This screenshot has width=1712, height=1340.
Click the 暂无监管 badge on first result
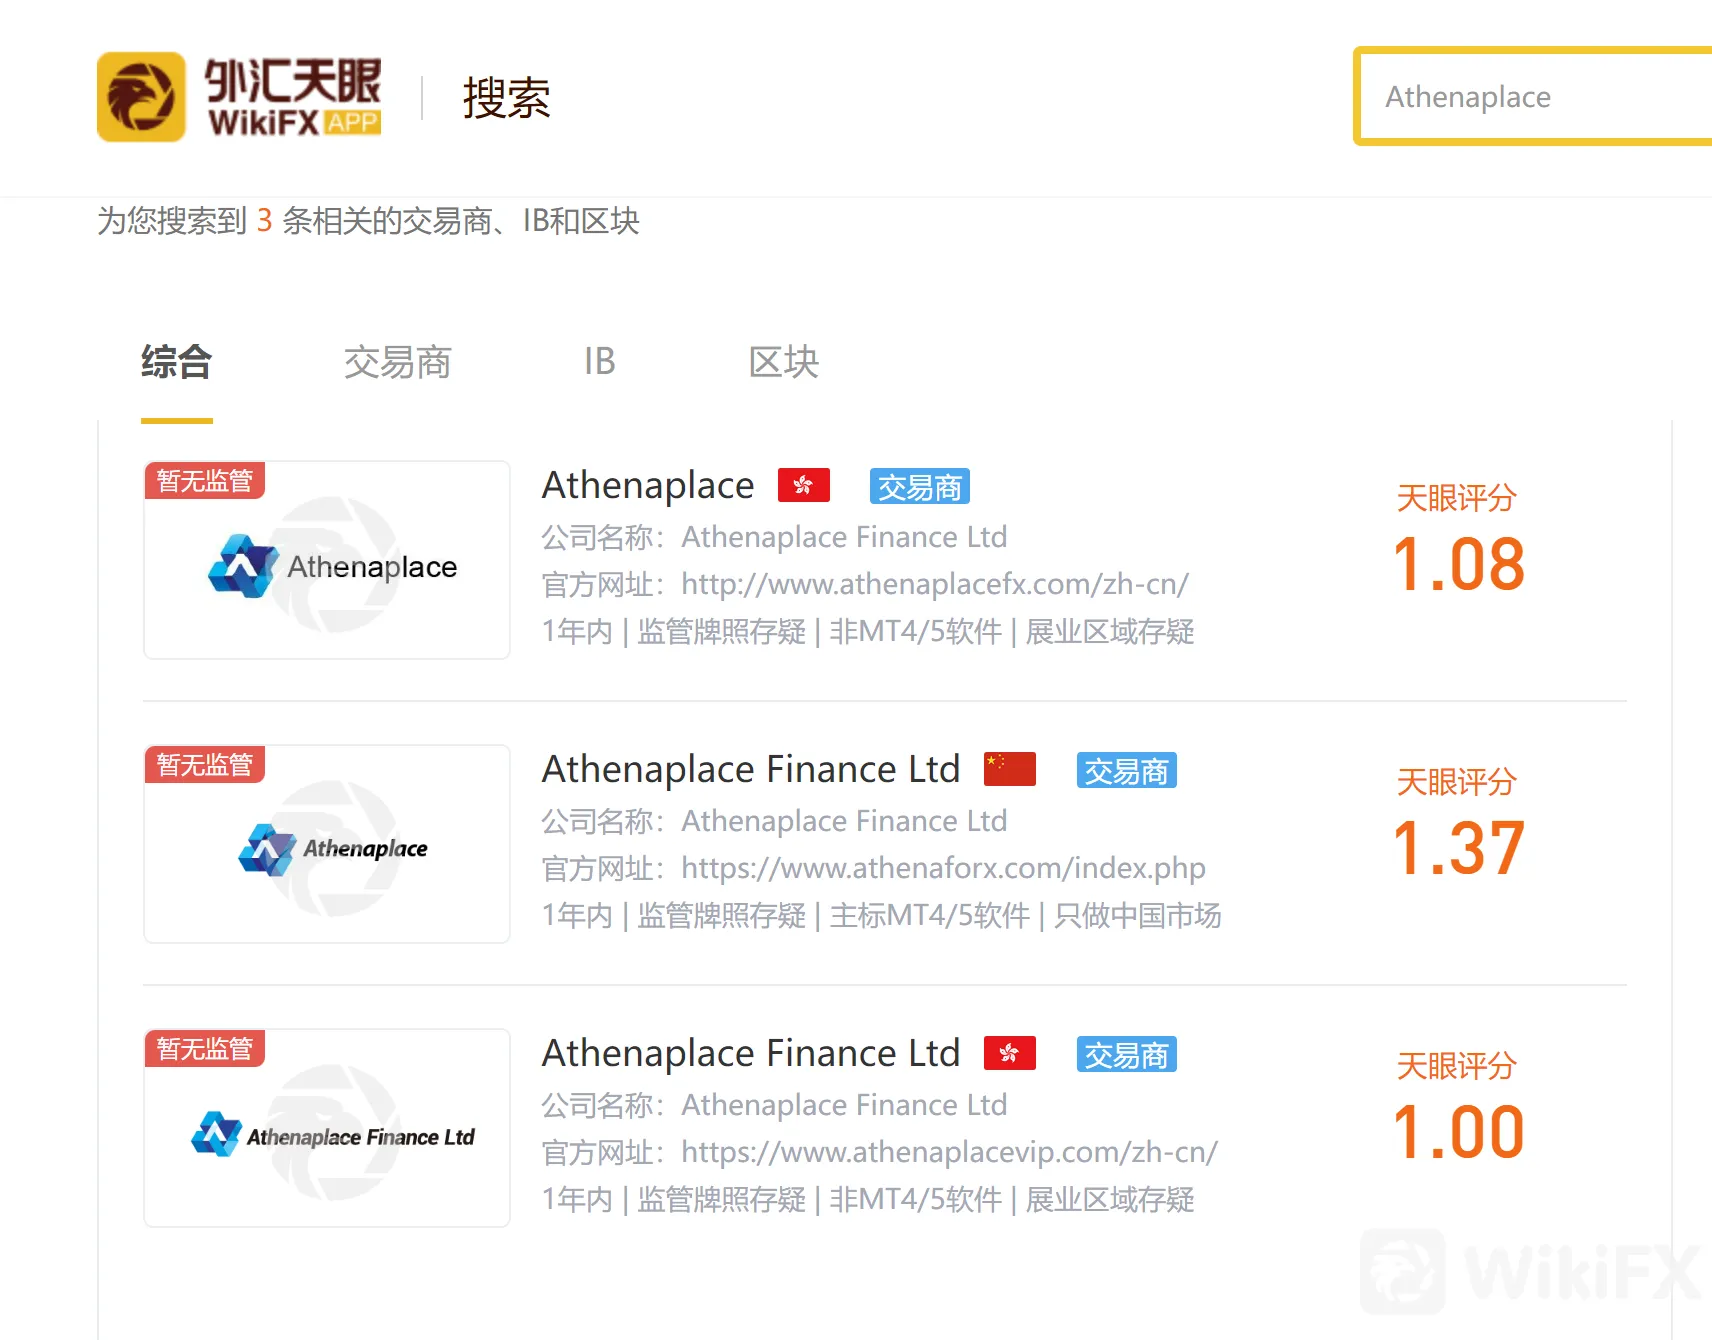point(205,481)
